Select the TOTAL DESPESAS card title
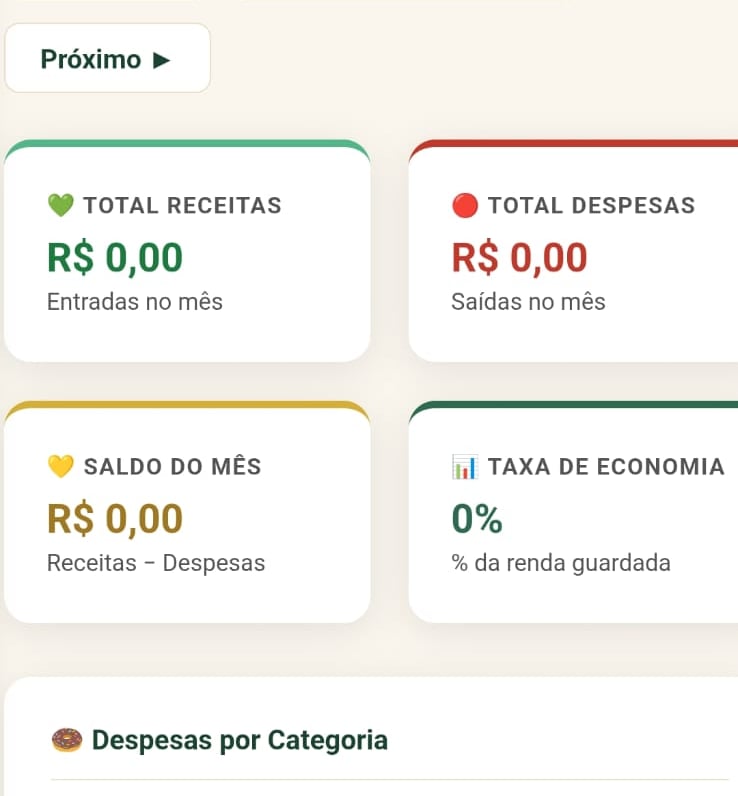This screenshot has width=738, height=796. click(591, 206)
